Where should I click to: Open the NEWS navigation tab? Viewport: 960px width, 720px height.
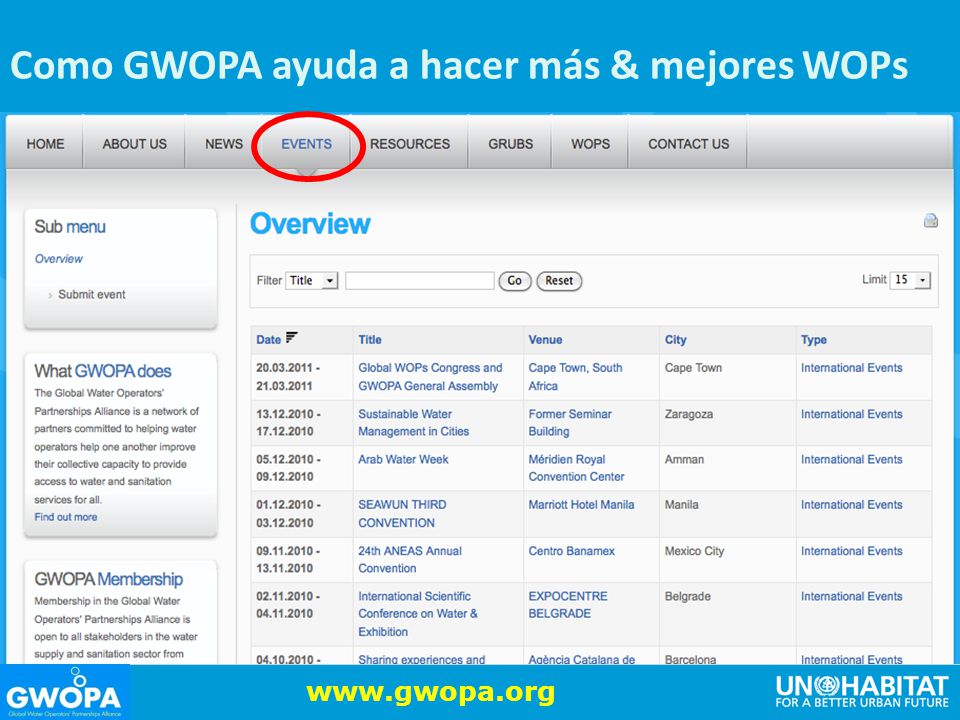[x=224, y=144]
